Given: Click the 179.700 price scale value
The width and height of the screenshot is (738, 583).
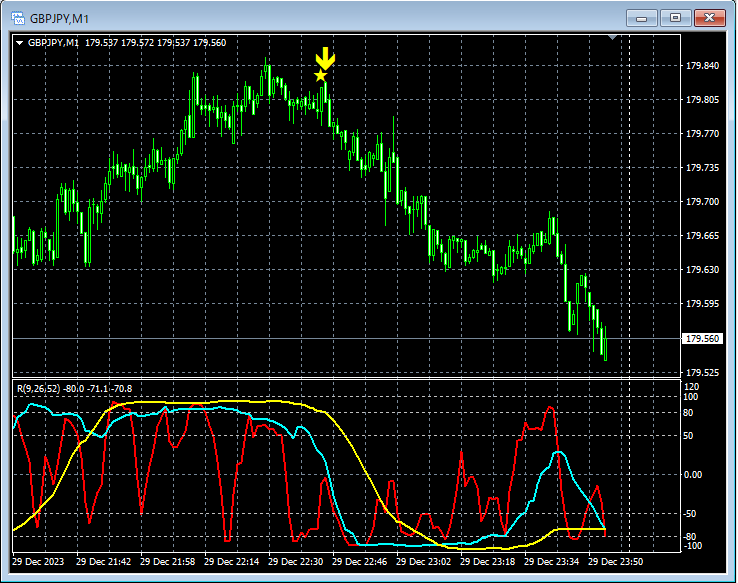Looking at the screenshot, I should [x=702, y=202].
